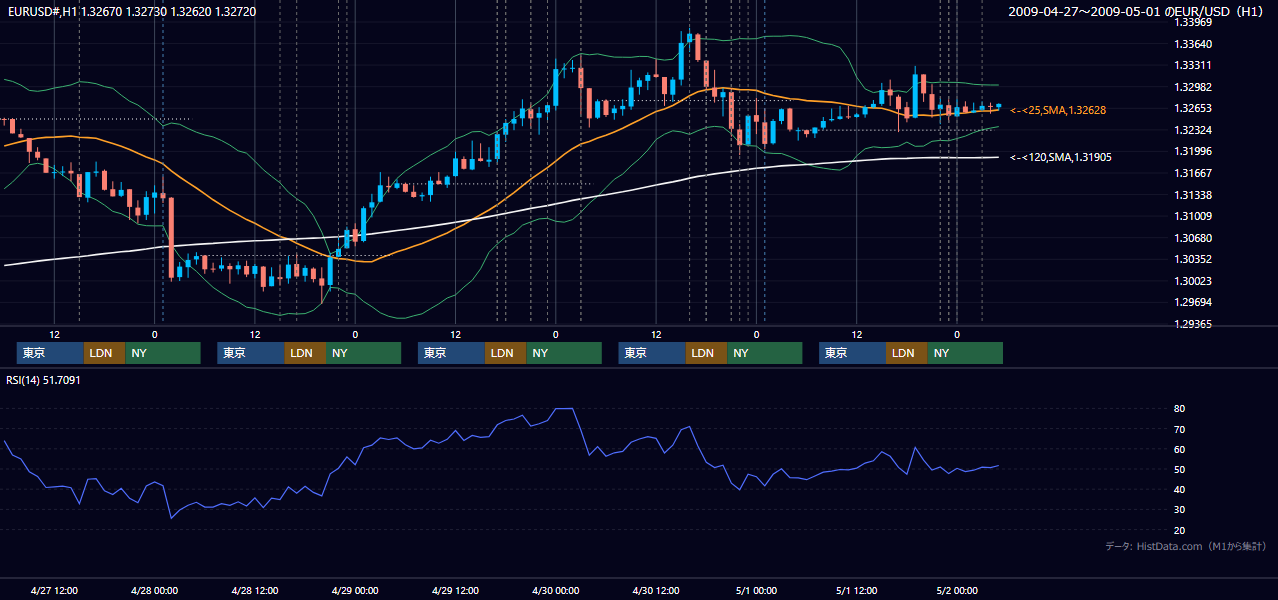Click the RSI 40 level label

(1180, 489)
